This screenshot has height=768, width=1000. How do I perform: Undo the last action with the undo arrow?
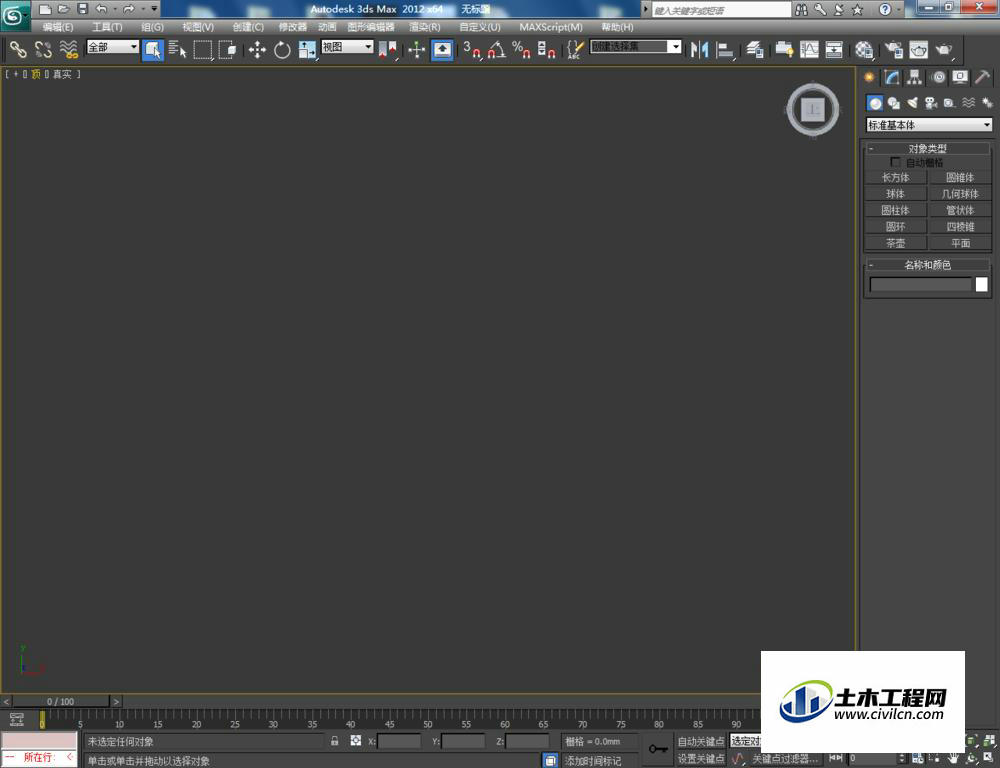(x=101, y=10)
